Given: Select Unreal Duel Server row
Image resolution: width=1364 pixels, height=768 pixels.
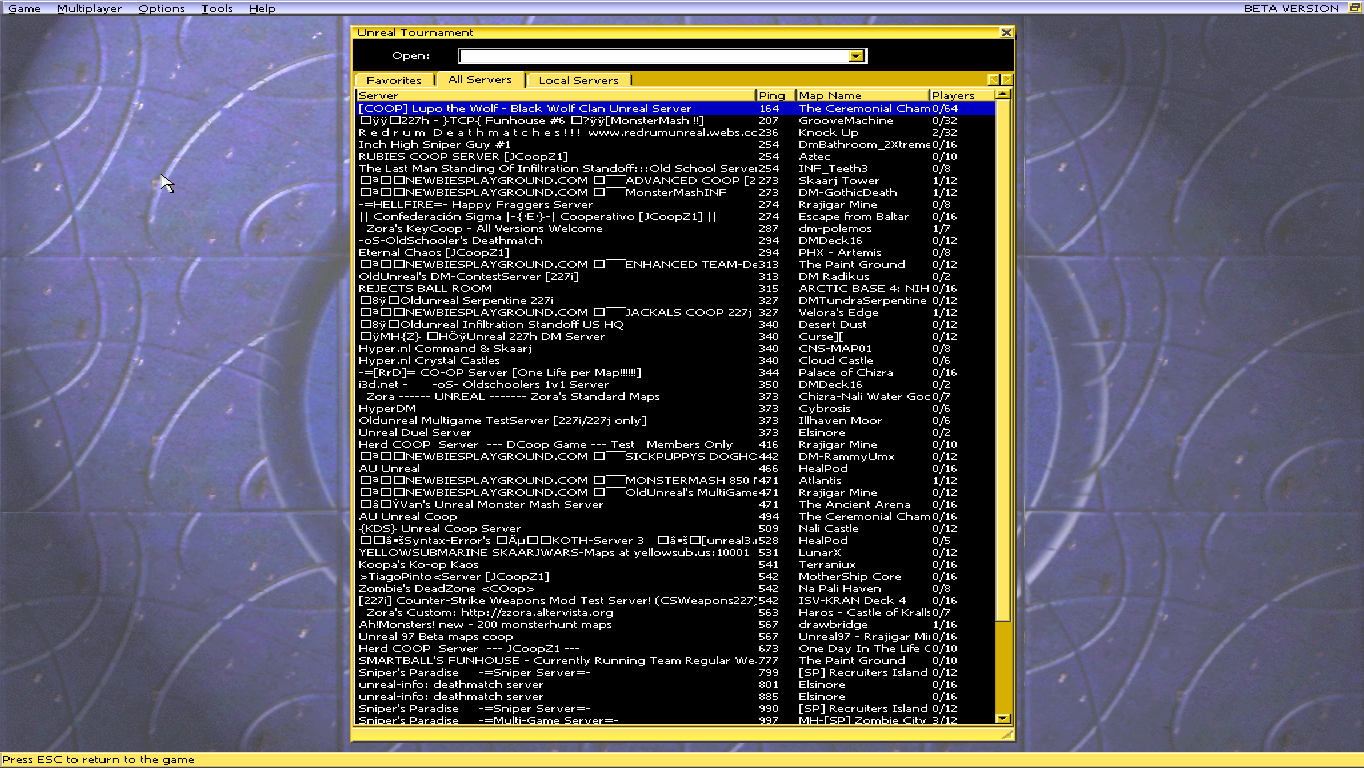Looking at the screenshot, I should point(676,432).
